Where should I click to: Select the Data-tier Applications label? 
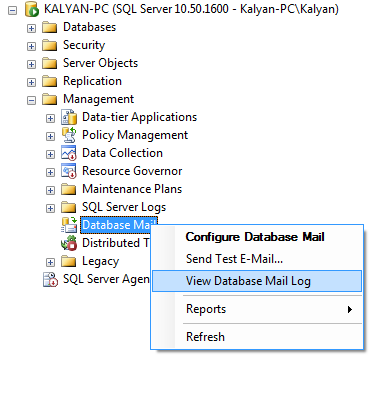(140, 117)
